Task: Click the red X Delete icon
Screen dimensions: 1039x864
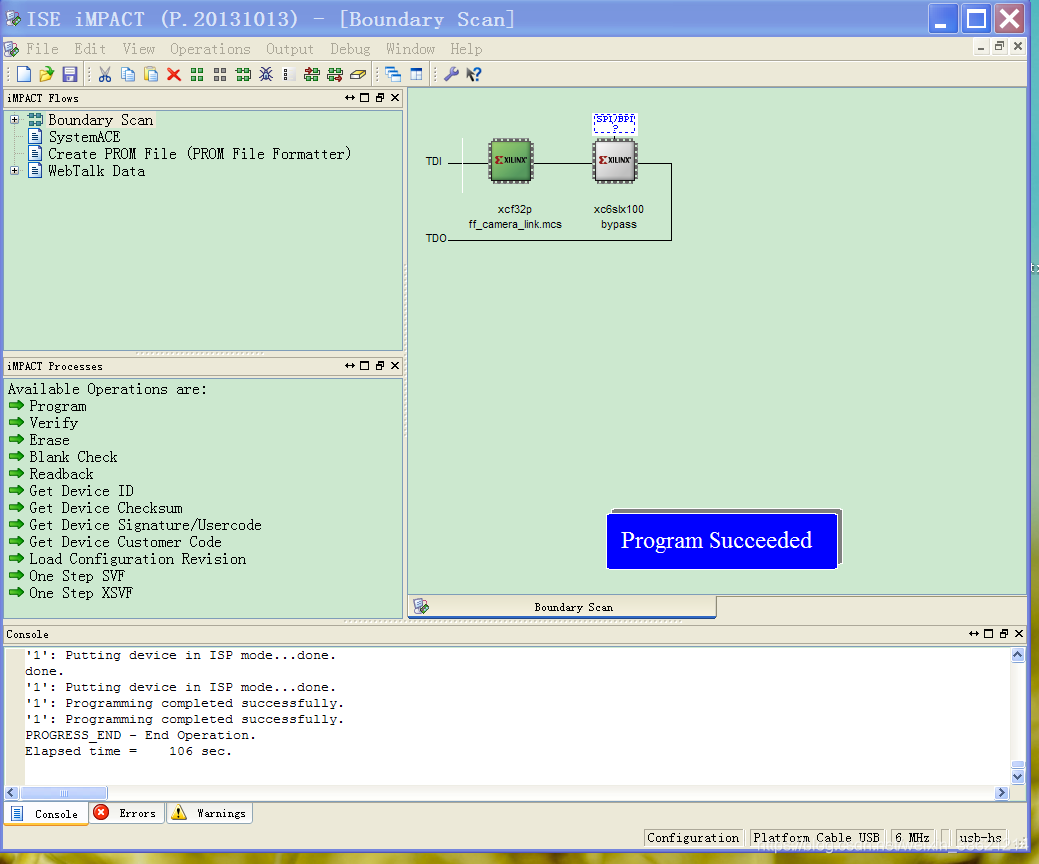Action: pyautogui.click(x=174, y=74)
